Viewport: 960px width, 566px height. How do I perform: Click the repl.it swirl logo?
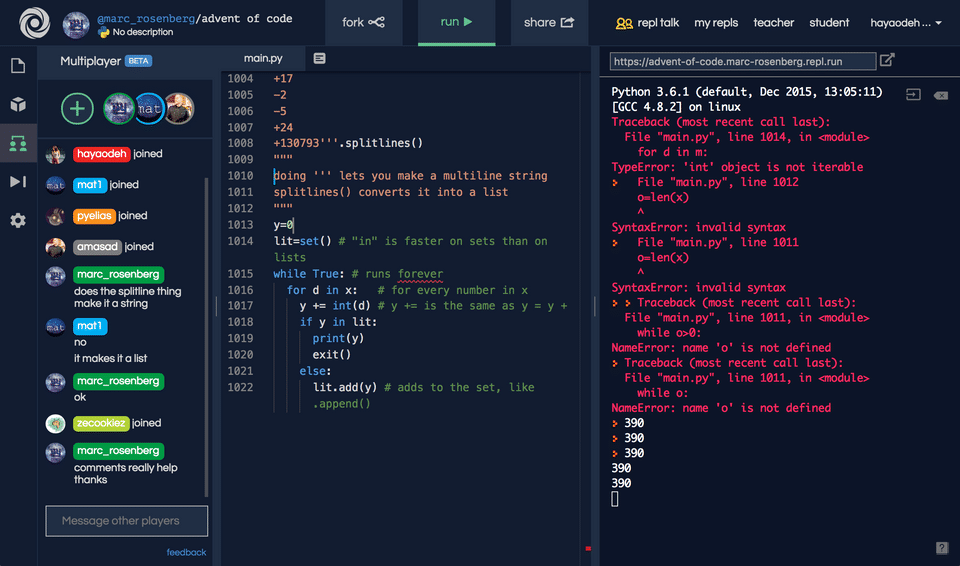[34, 23]
